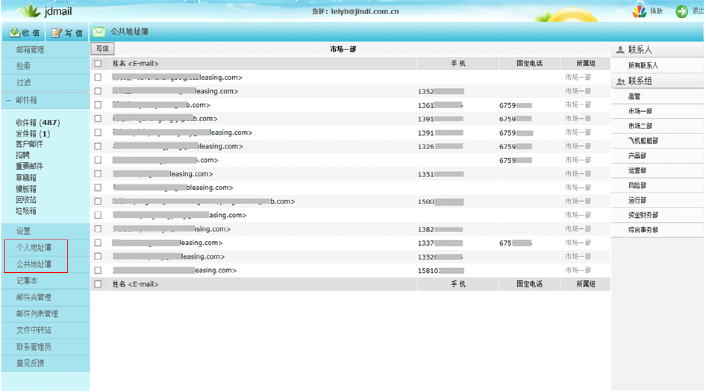Open 邮箱管理 in left sidebar

coord(30,50)
